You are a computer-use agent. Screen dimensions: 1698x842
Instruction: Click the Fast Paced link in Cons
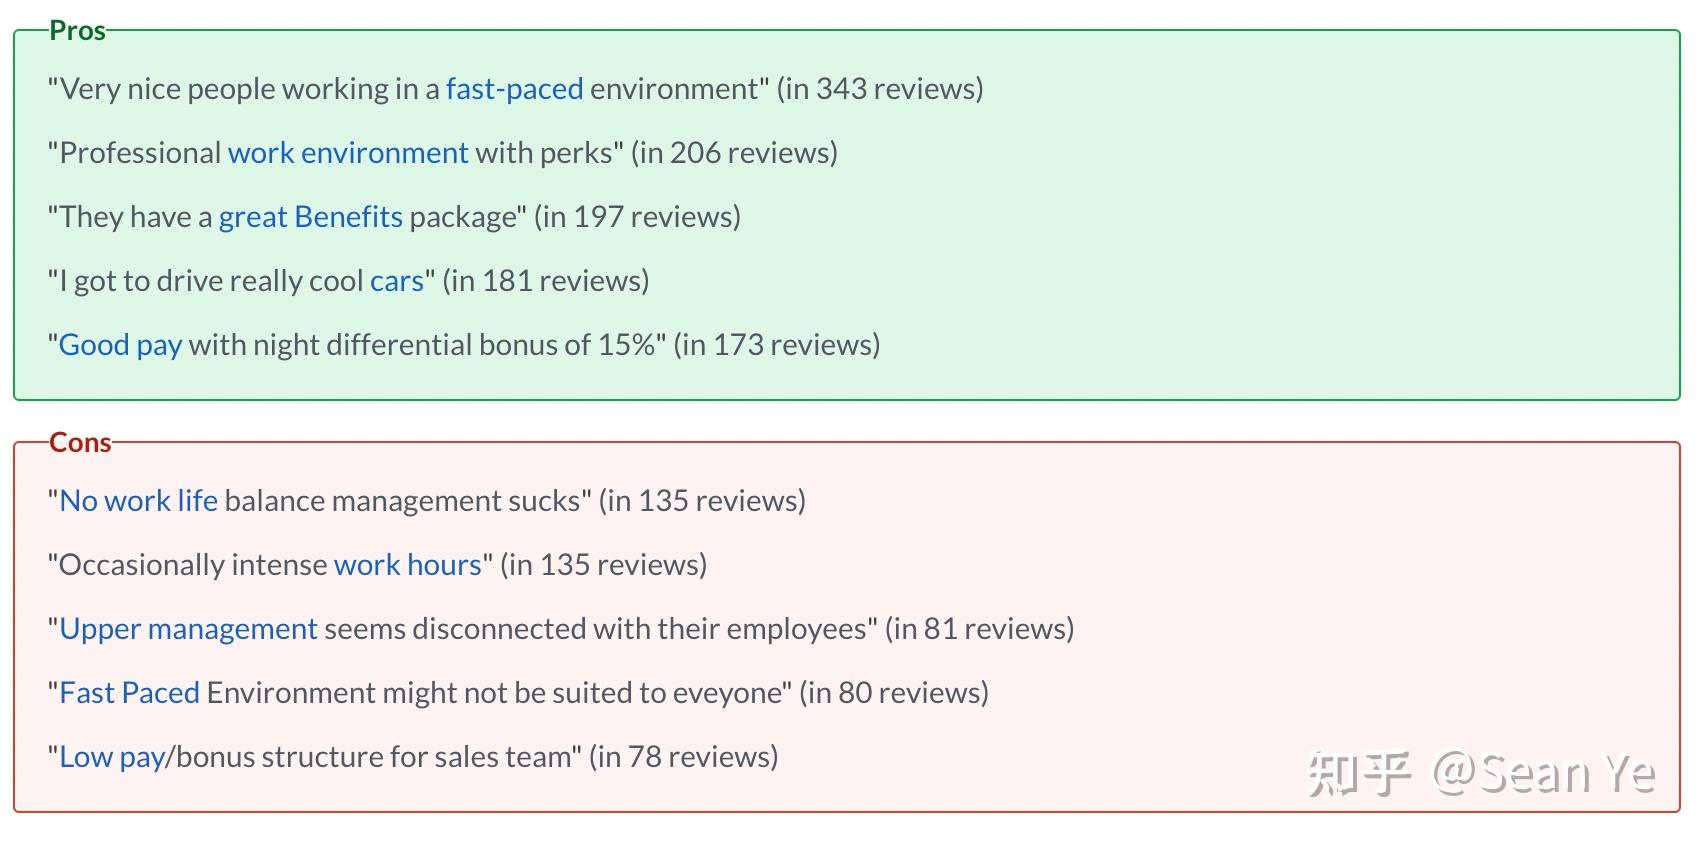pyautogui.click(x=129, y=693)
